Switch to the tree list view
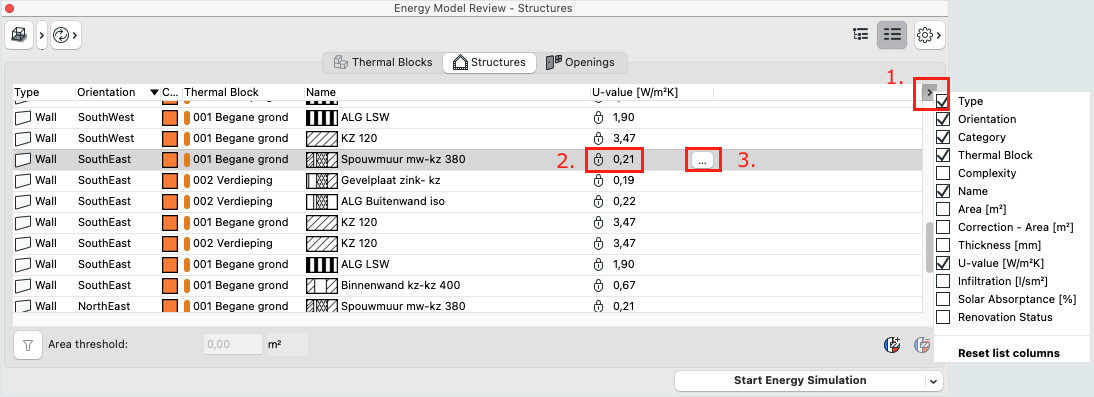The image size is (1094, 397). pos(860,35)
